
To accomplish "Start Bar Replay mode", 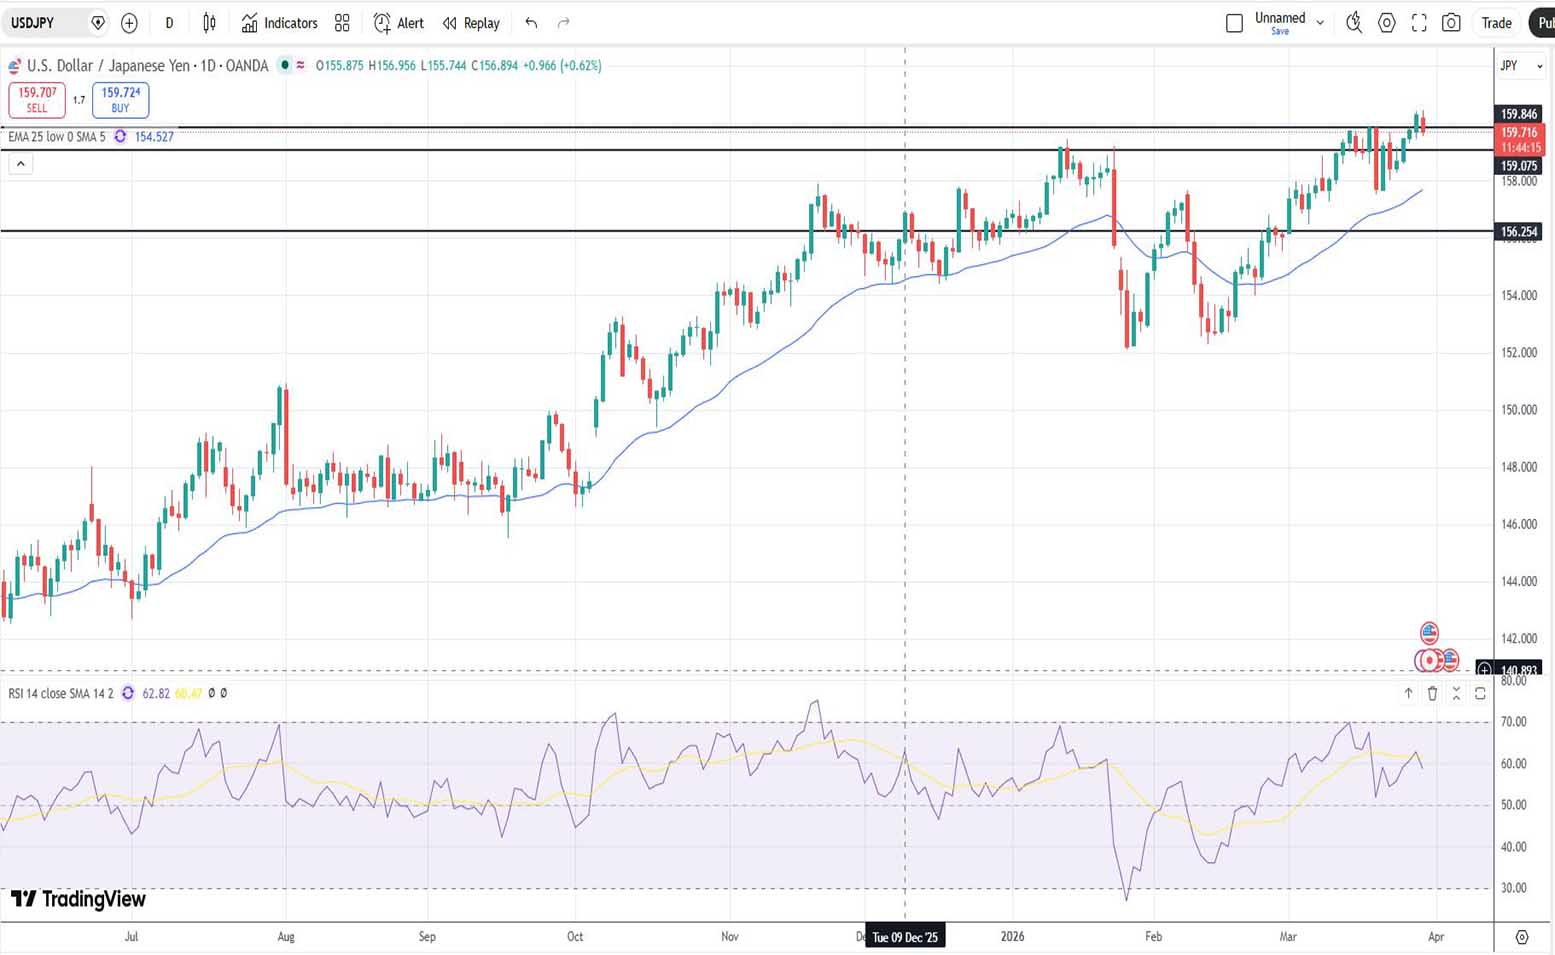I will coord(471,23).
